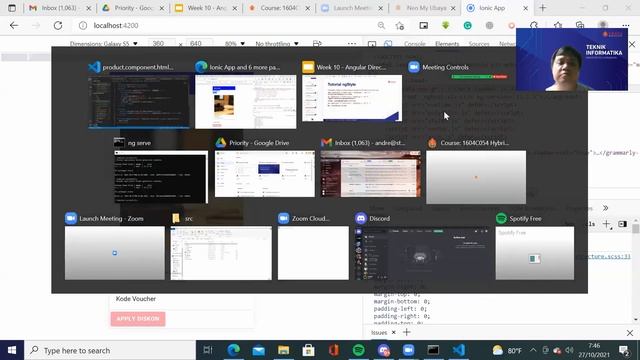Select the src File Explorer window thumbnail
Viewport: 640px width, 360px height.
pyautogui.click(x=221, y=253)
